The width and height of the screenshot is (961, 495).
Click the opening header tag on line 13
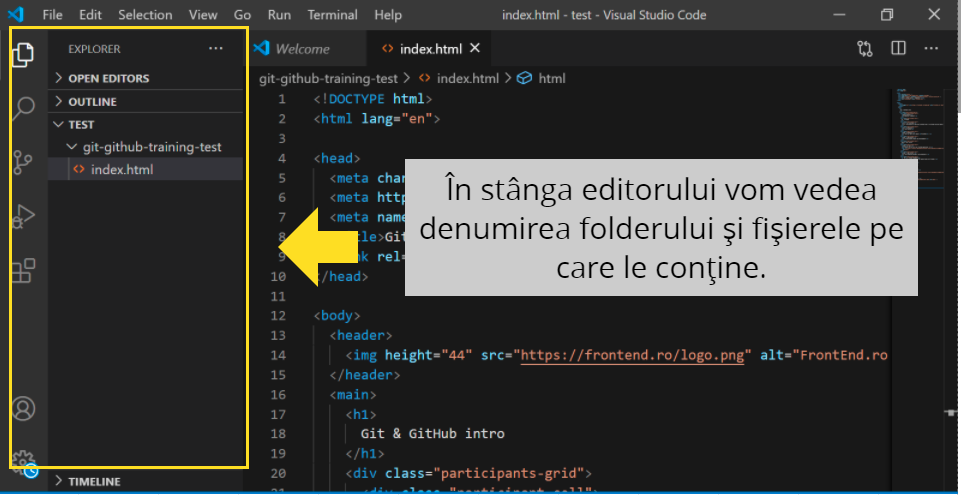pos(360,336)
